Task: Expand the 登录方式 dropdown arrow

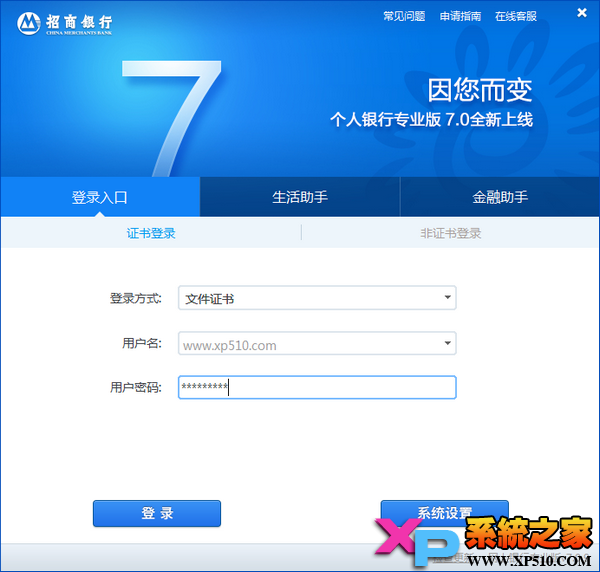Action: [447, 297]
